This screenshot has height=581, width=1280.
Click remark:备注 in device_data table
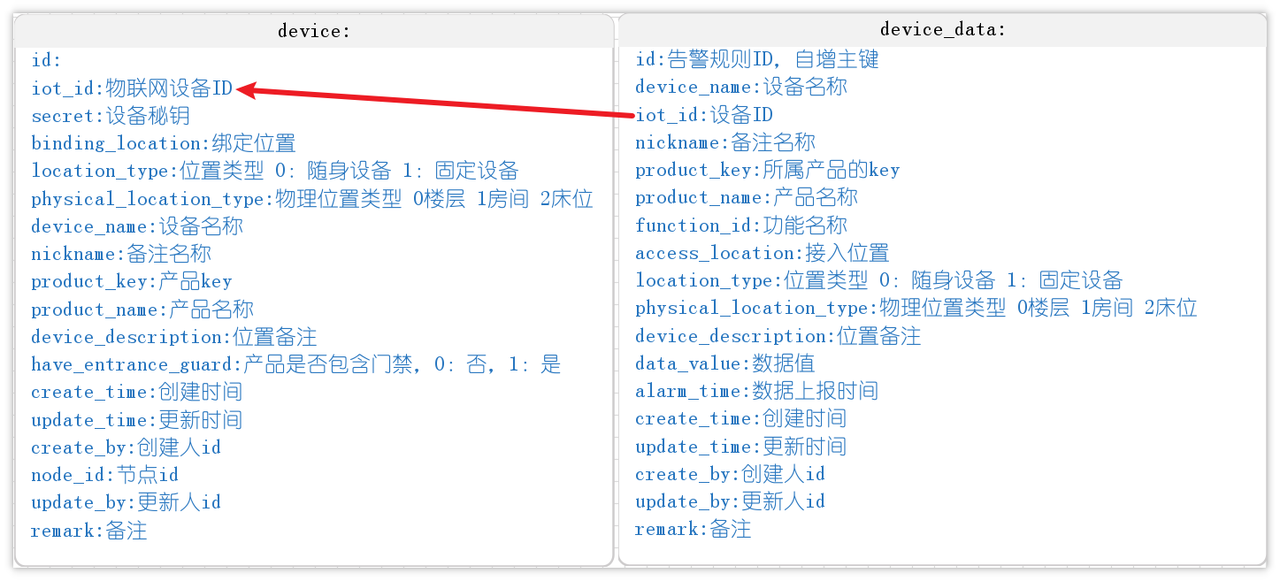(x=693, y=529)
